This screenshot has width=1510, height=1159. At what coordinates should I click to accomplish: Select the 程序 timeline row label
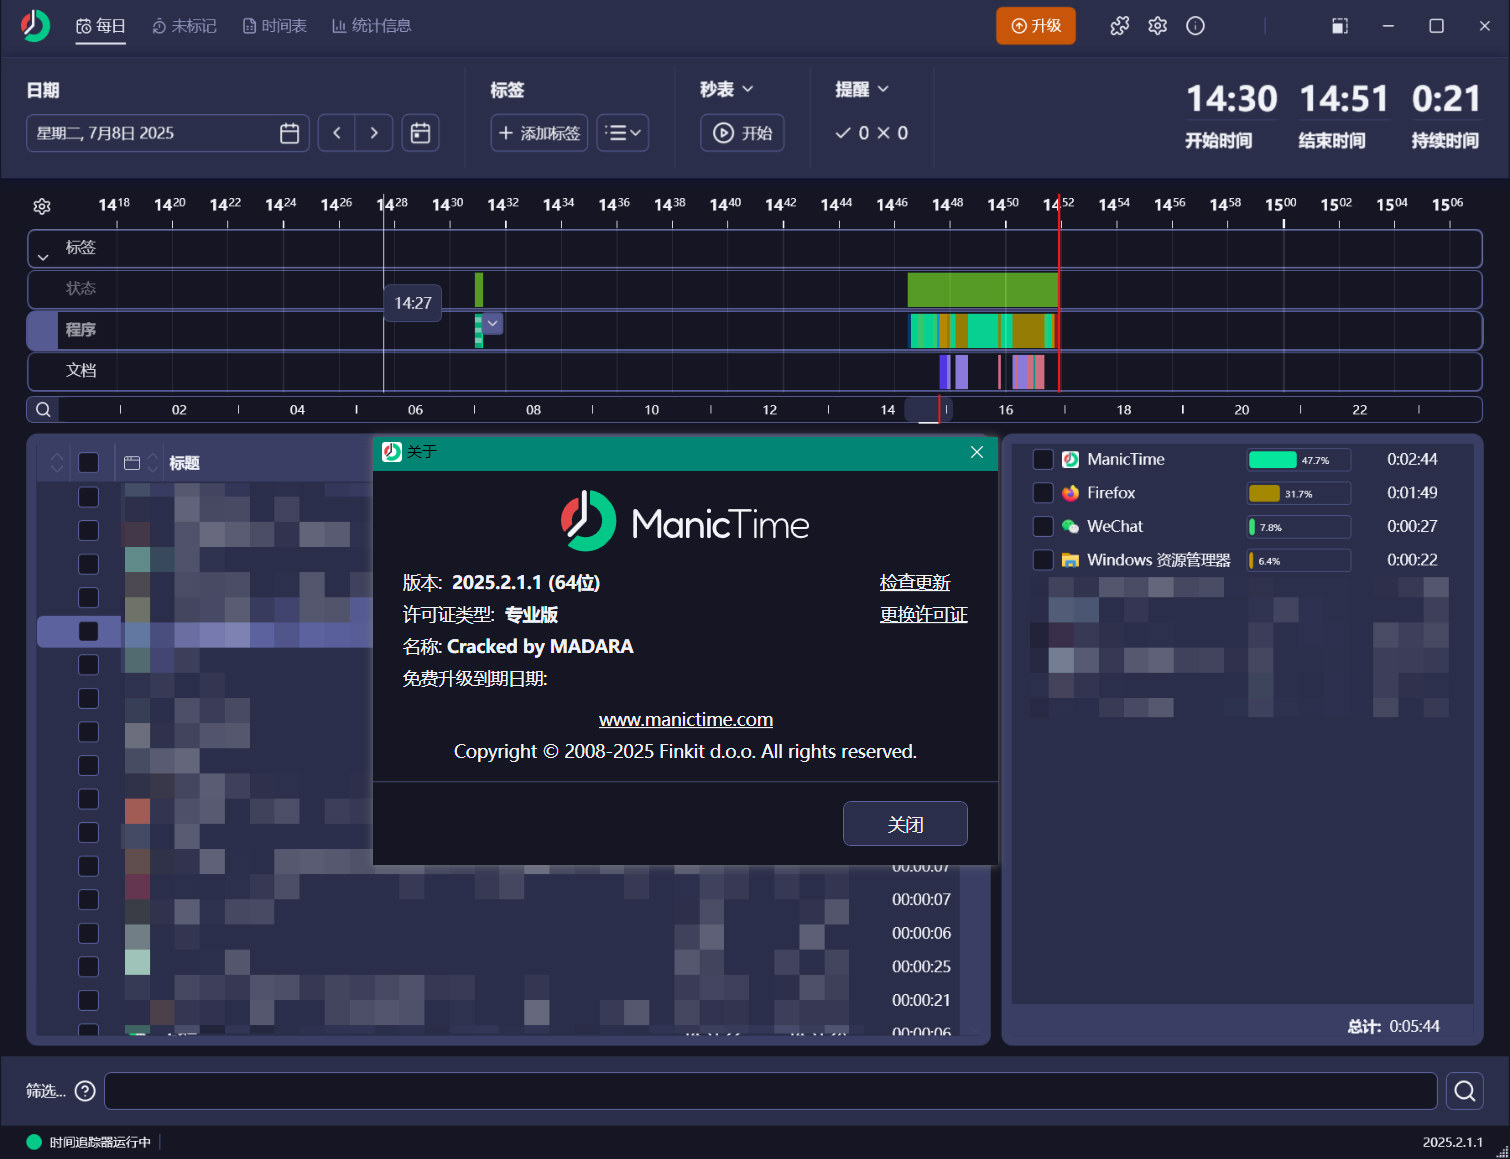pyautogui.click(x=81, y=330)
